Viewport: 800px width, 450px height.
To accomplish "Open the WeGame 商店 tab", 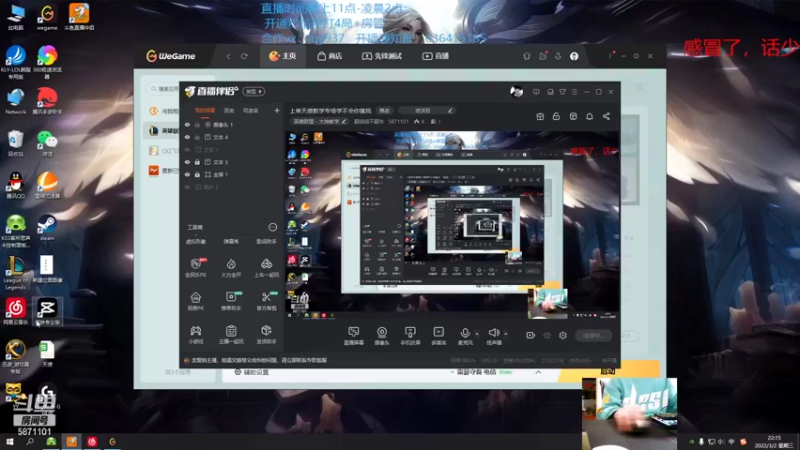I will 330,56.
